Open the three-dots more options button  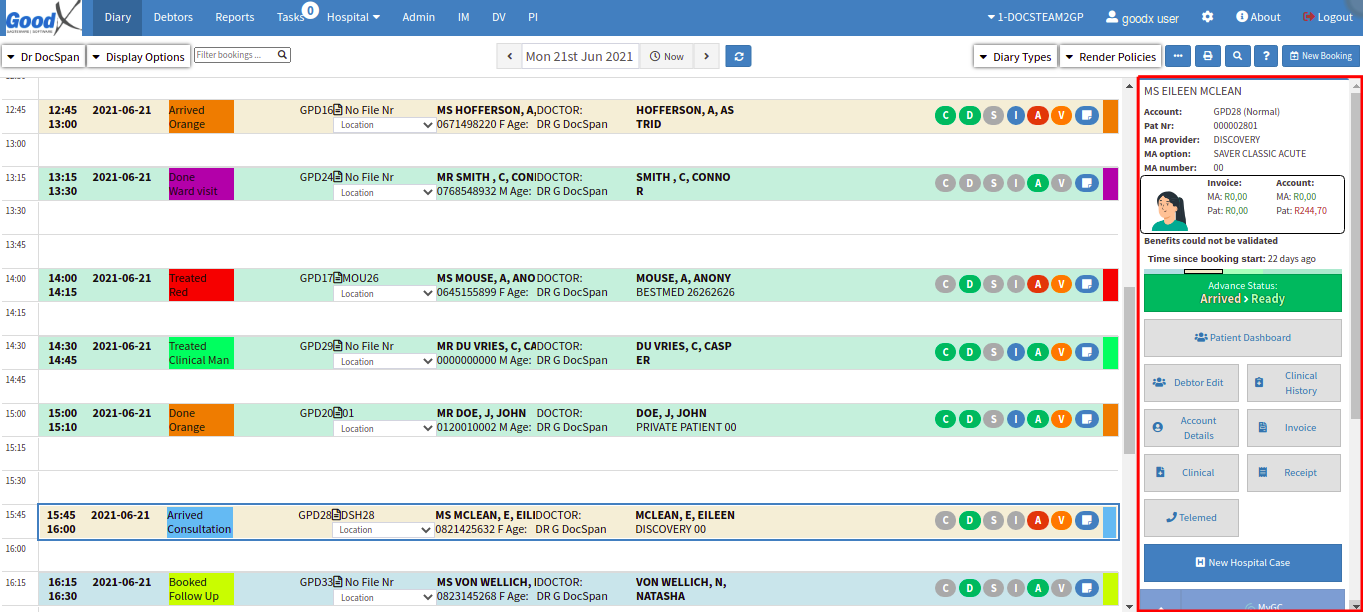(1177, 57)
